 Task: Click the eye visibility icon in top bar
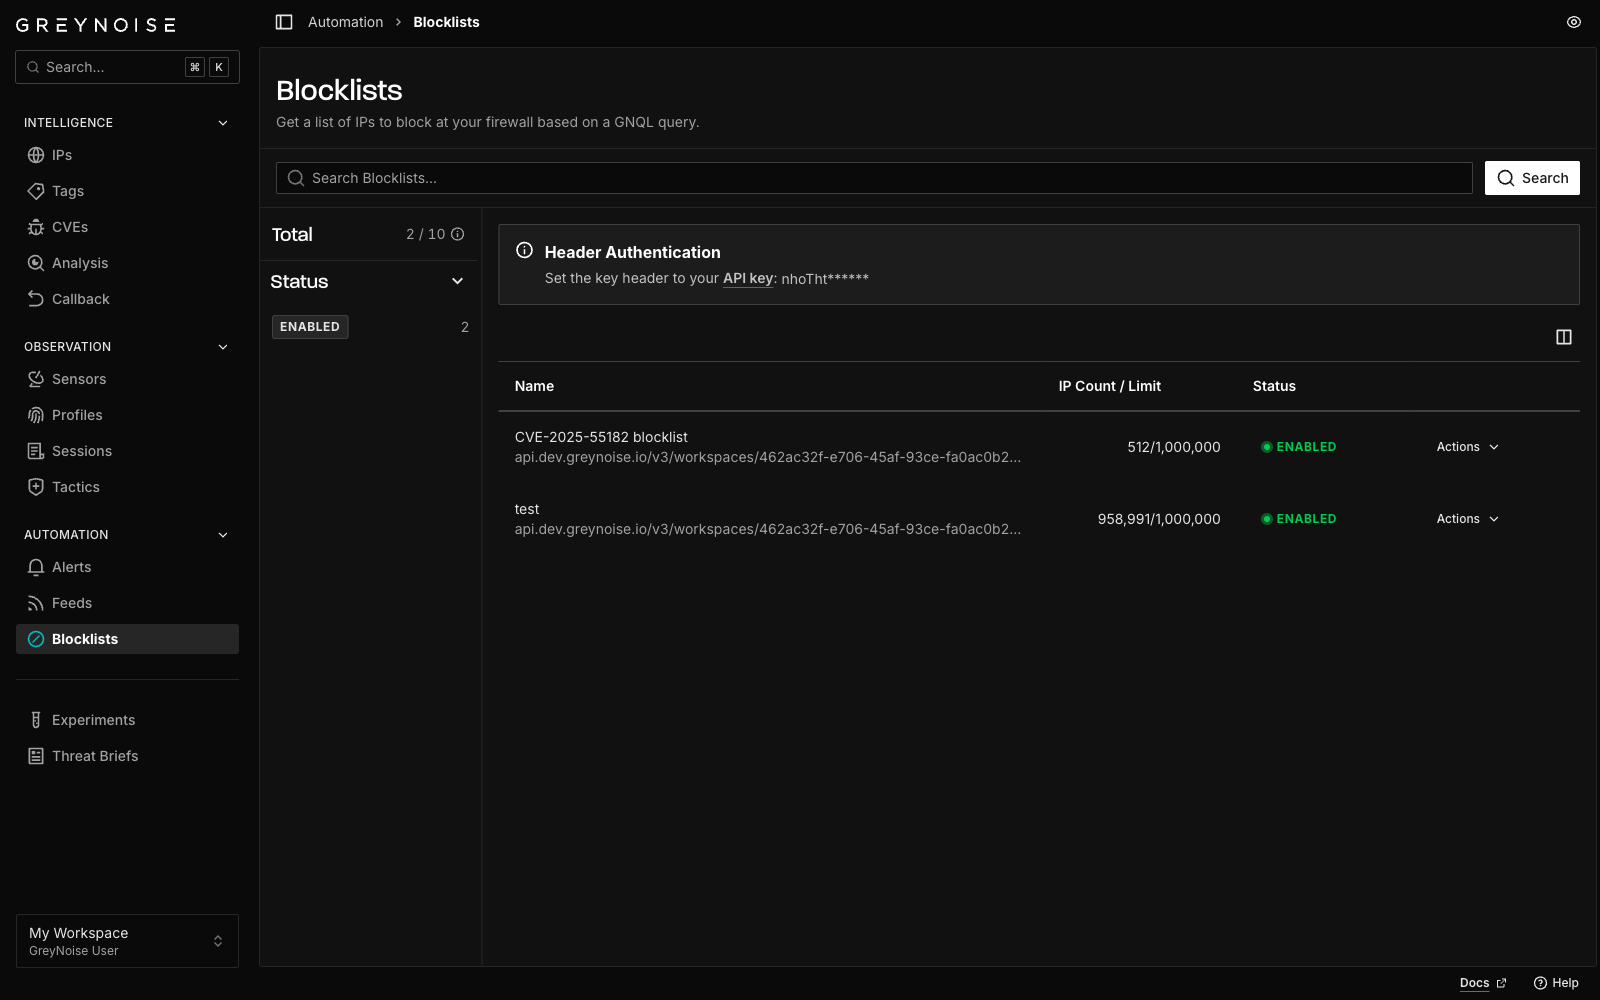(1574, 22)
